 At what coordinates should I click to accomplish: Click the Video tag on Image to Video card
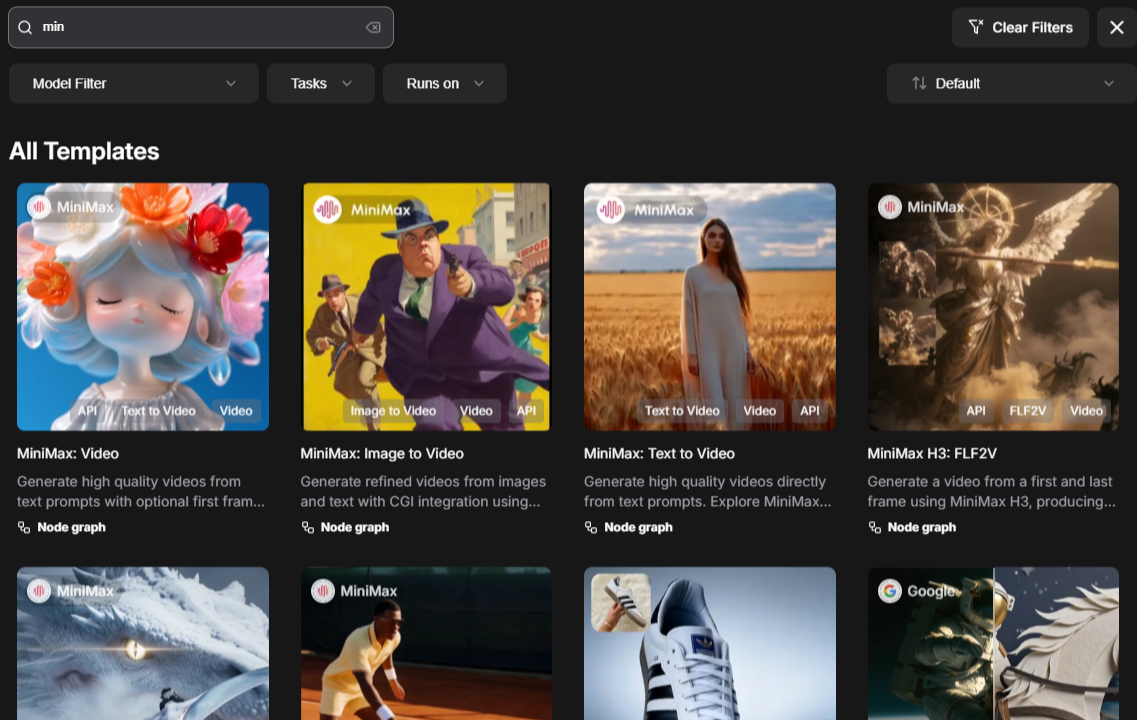tap(476, 411)
